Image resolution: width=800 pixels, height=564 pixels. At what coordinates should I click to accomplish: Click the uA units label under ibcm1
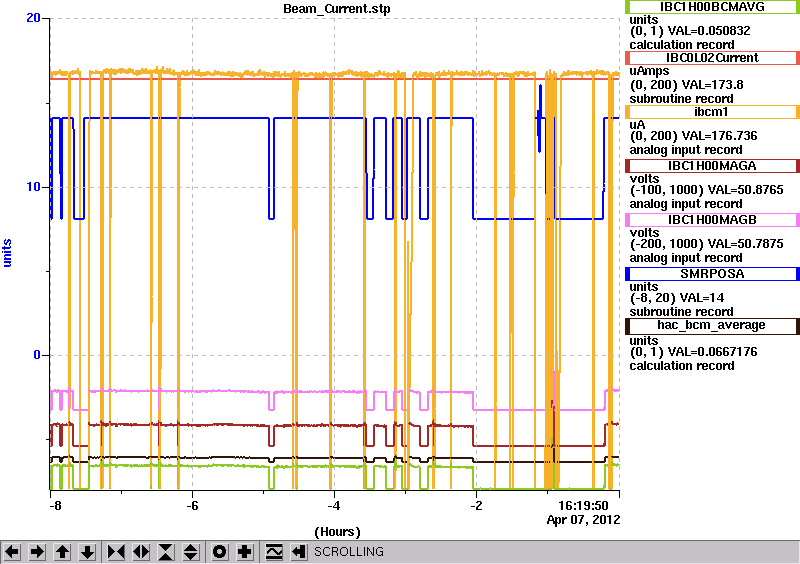coord(637,125)
